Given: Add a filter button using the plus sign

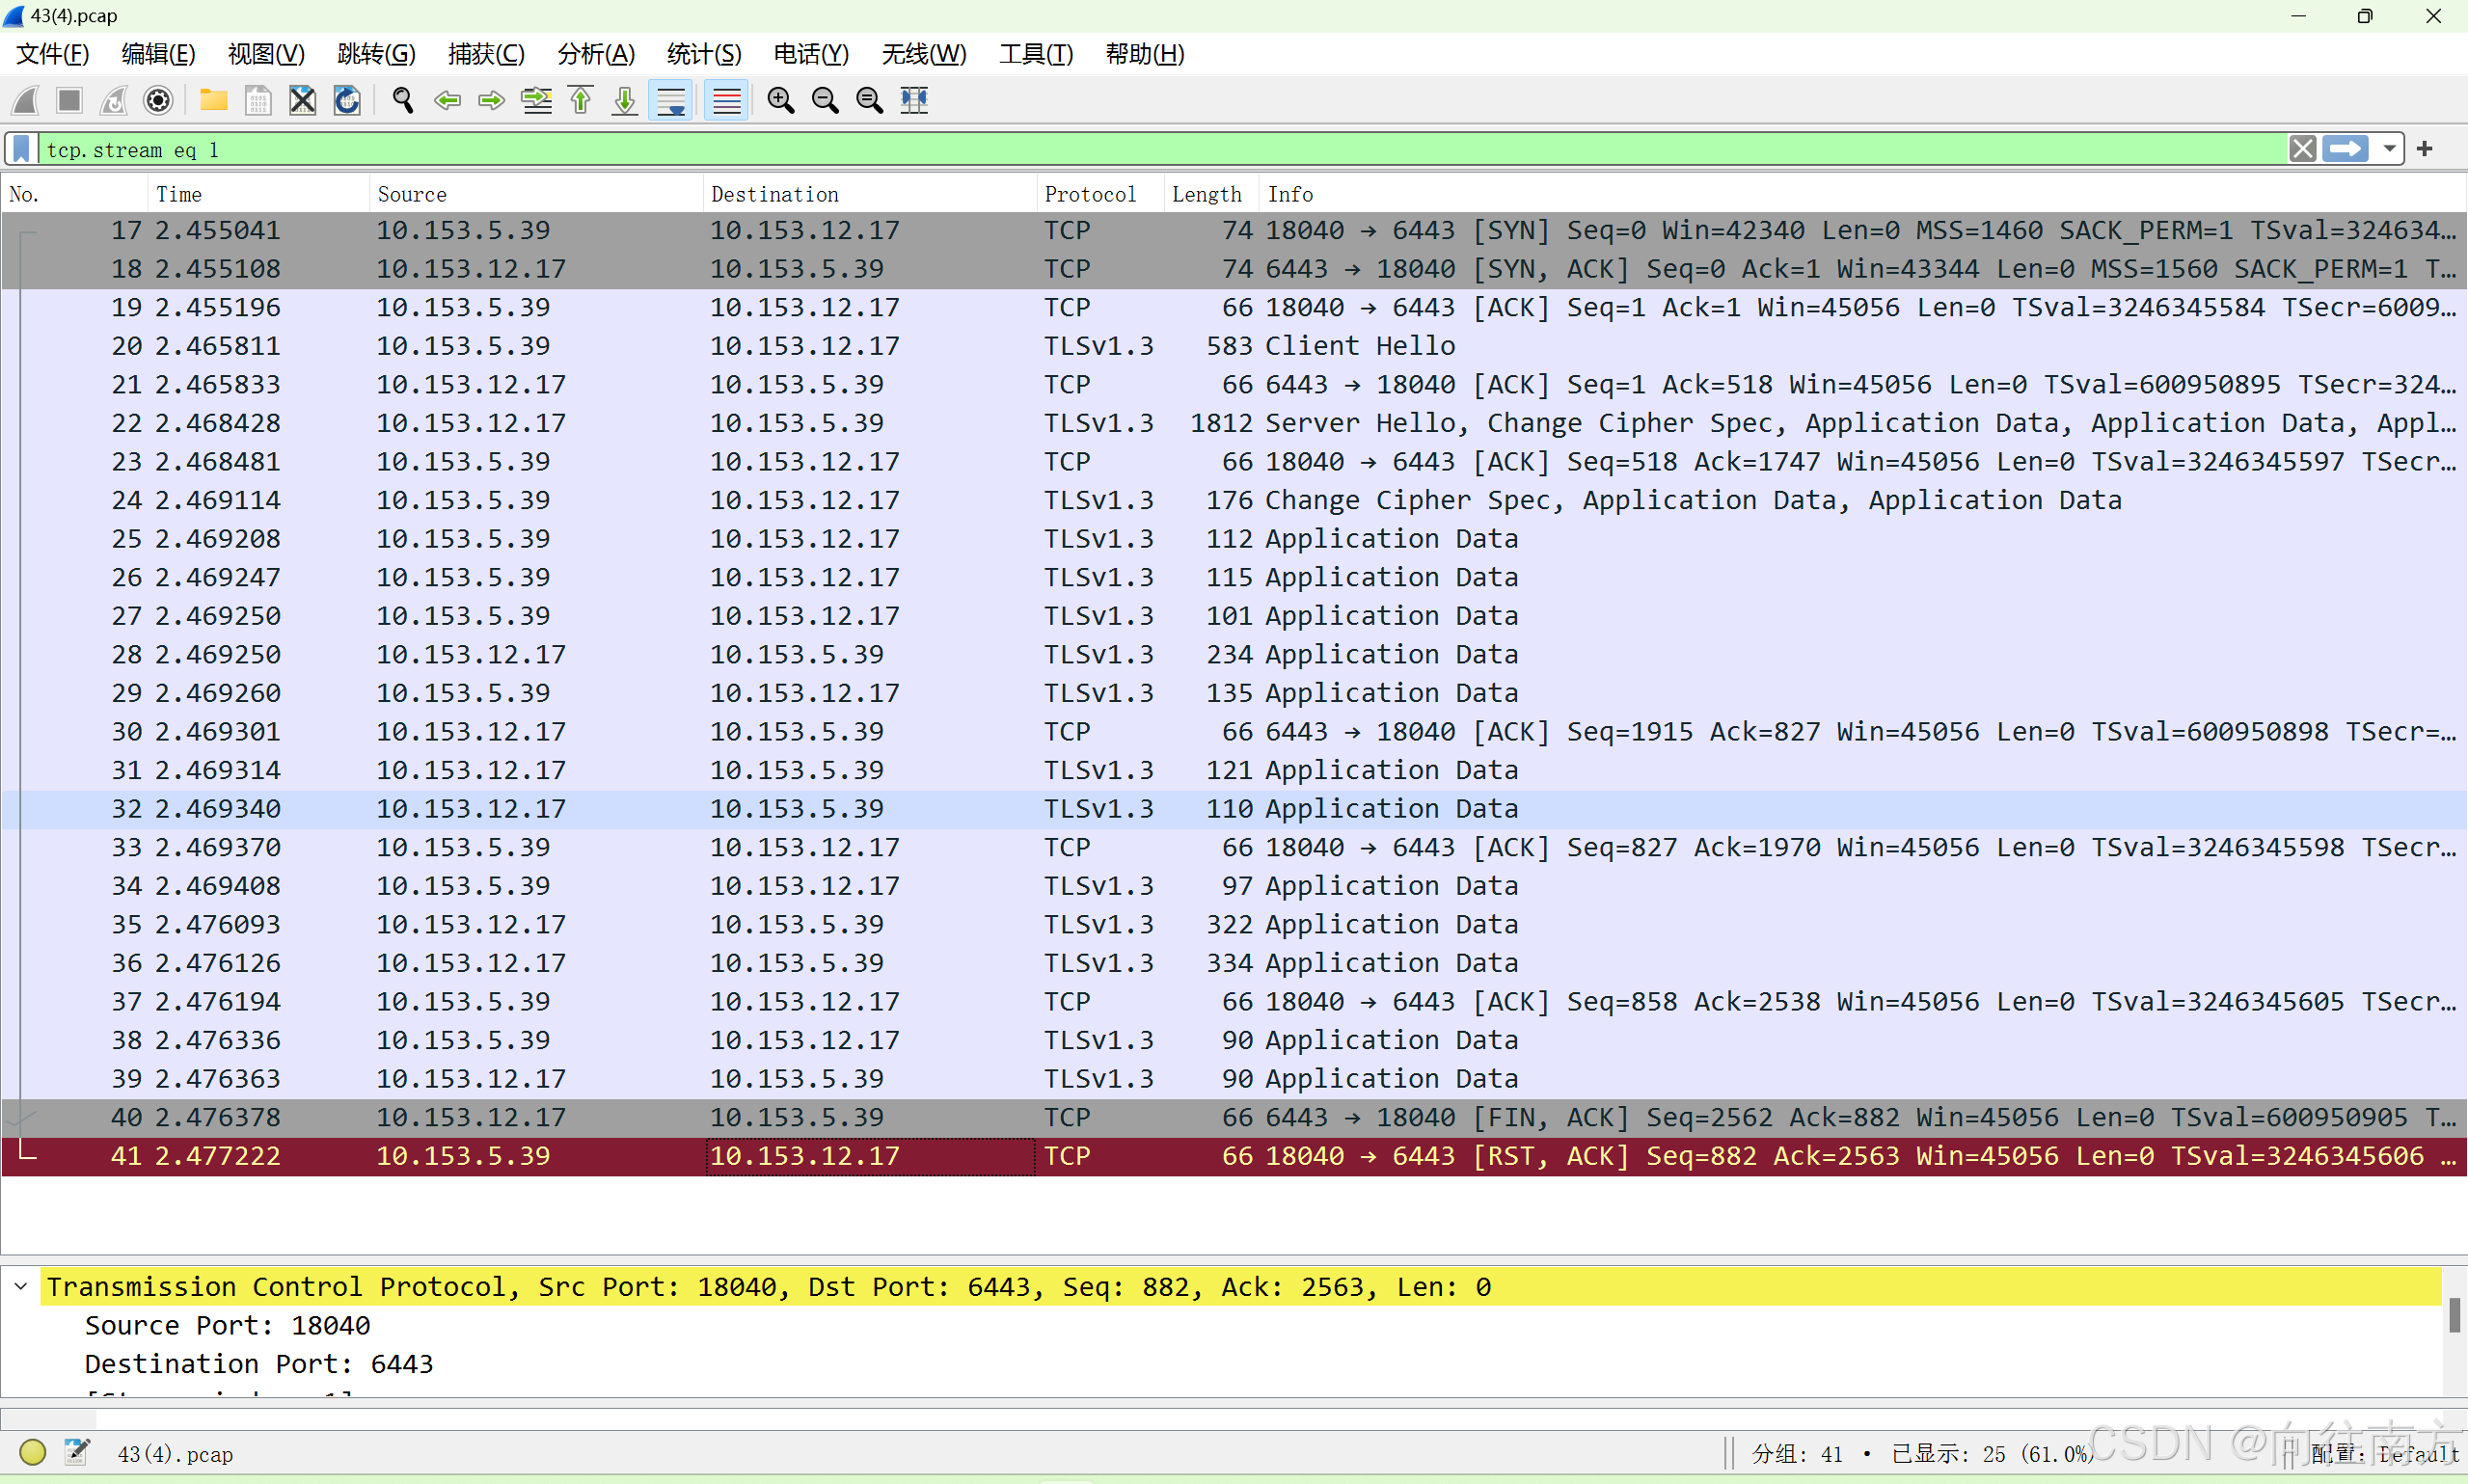Looking at the screenshot, I should [2424, 148].
